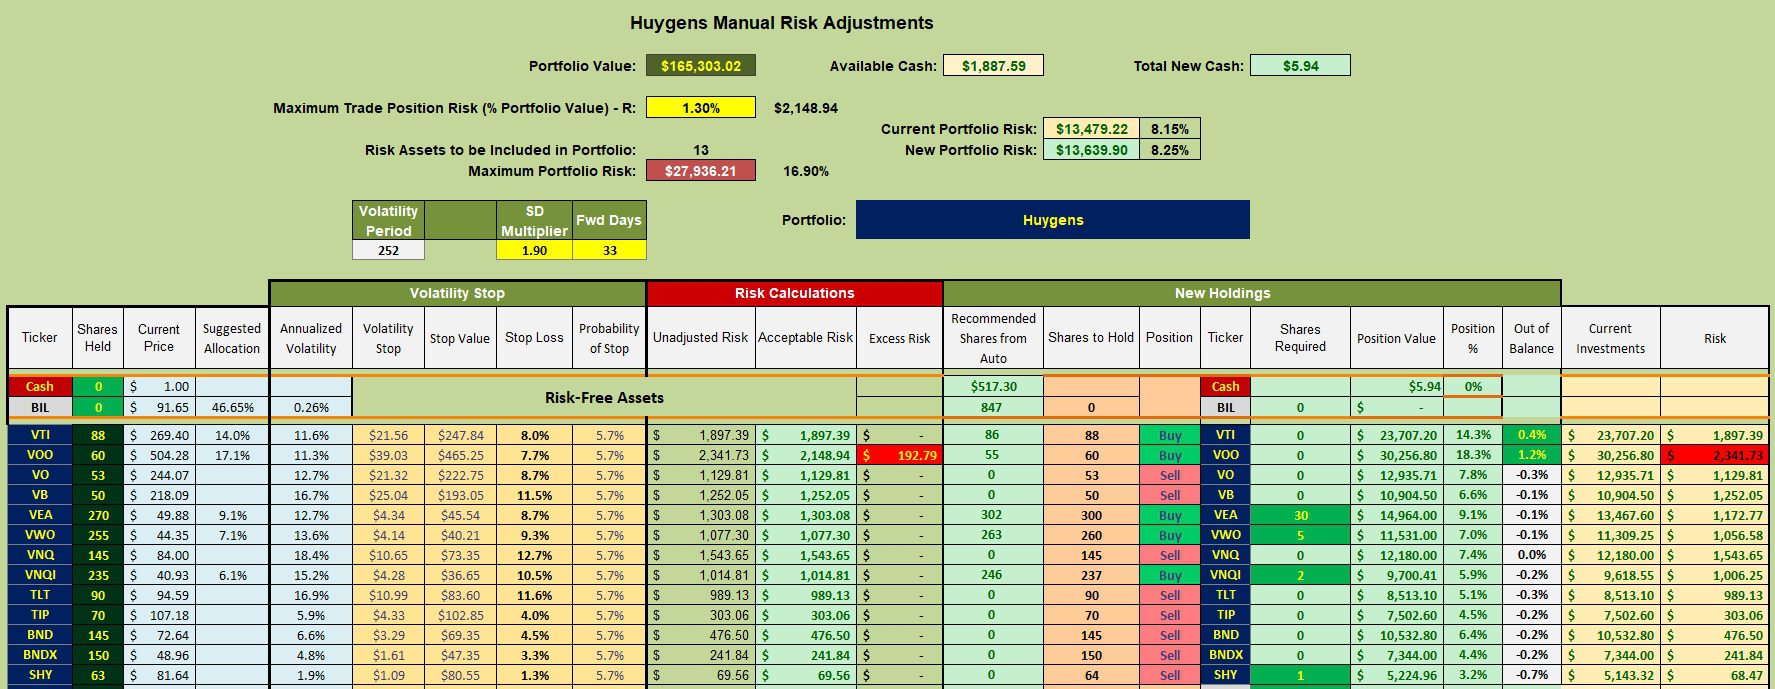Select the red Cash ticker cell on left
The height and width of the screenshot is (689, 1775).
point(40,386)
